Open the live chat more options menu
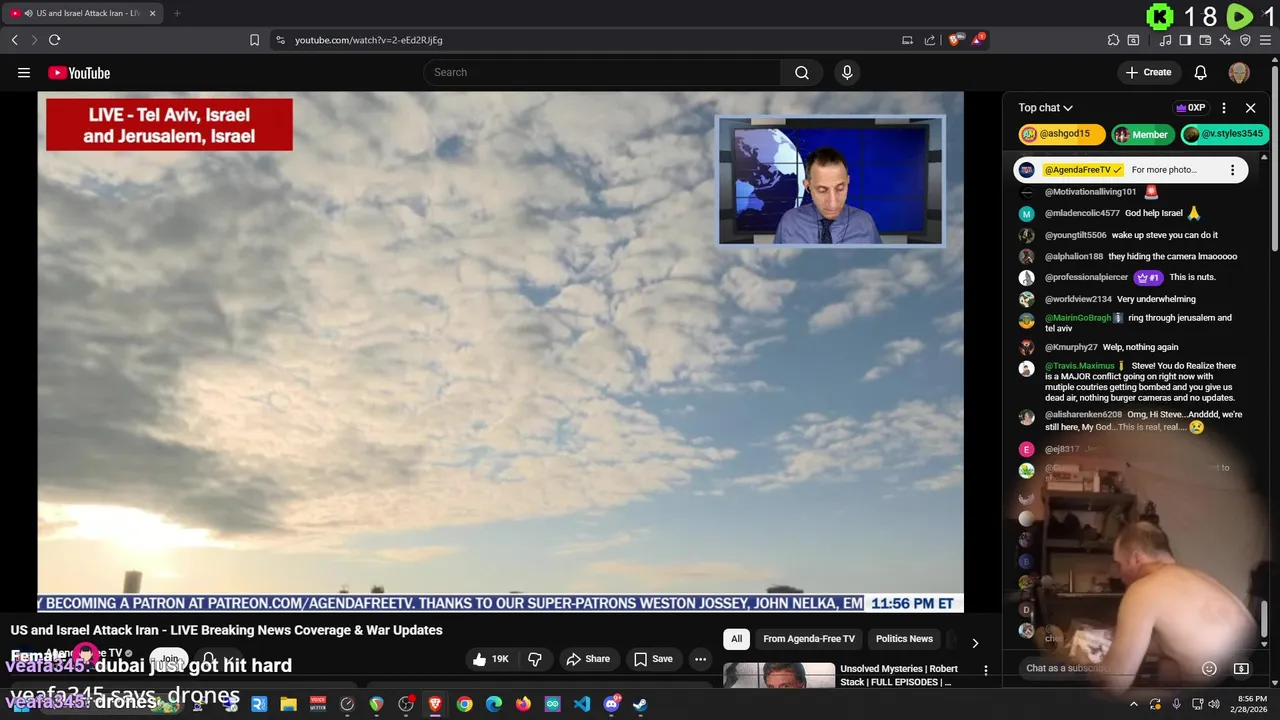1280x720 pixels. (1224, 108)
